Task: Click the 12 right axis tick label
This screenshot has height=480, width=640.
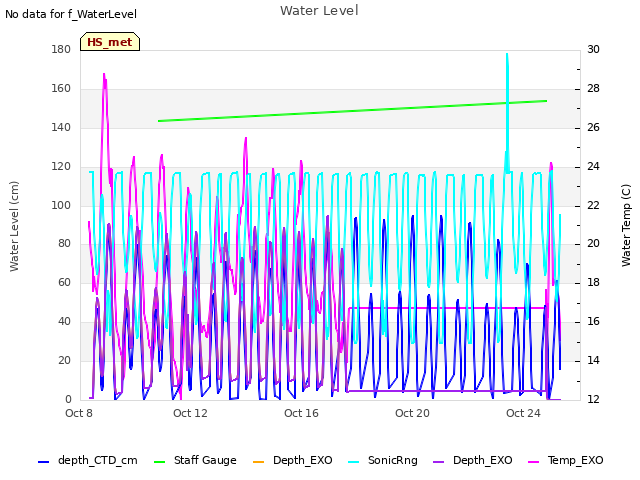Action: (x=593, y=399)
